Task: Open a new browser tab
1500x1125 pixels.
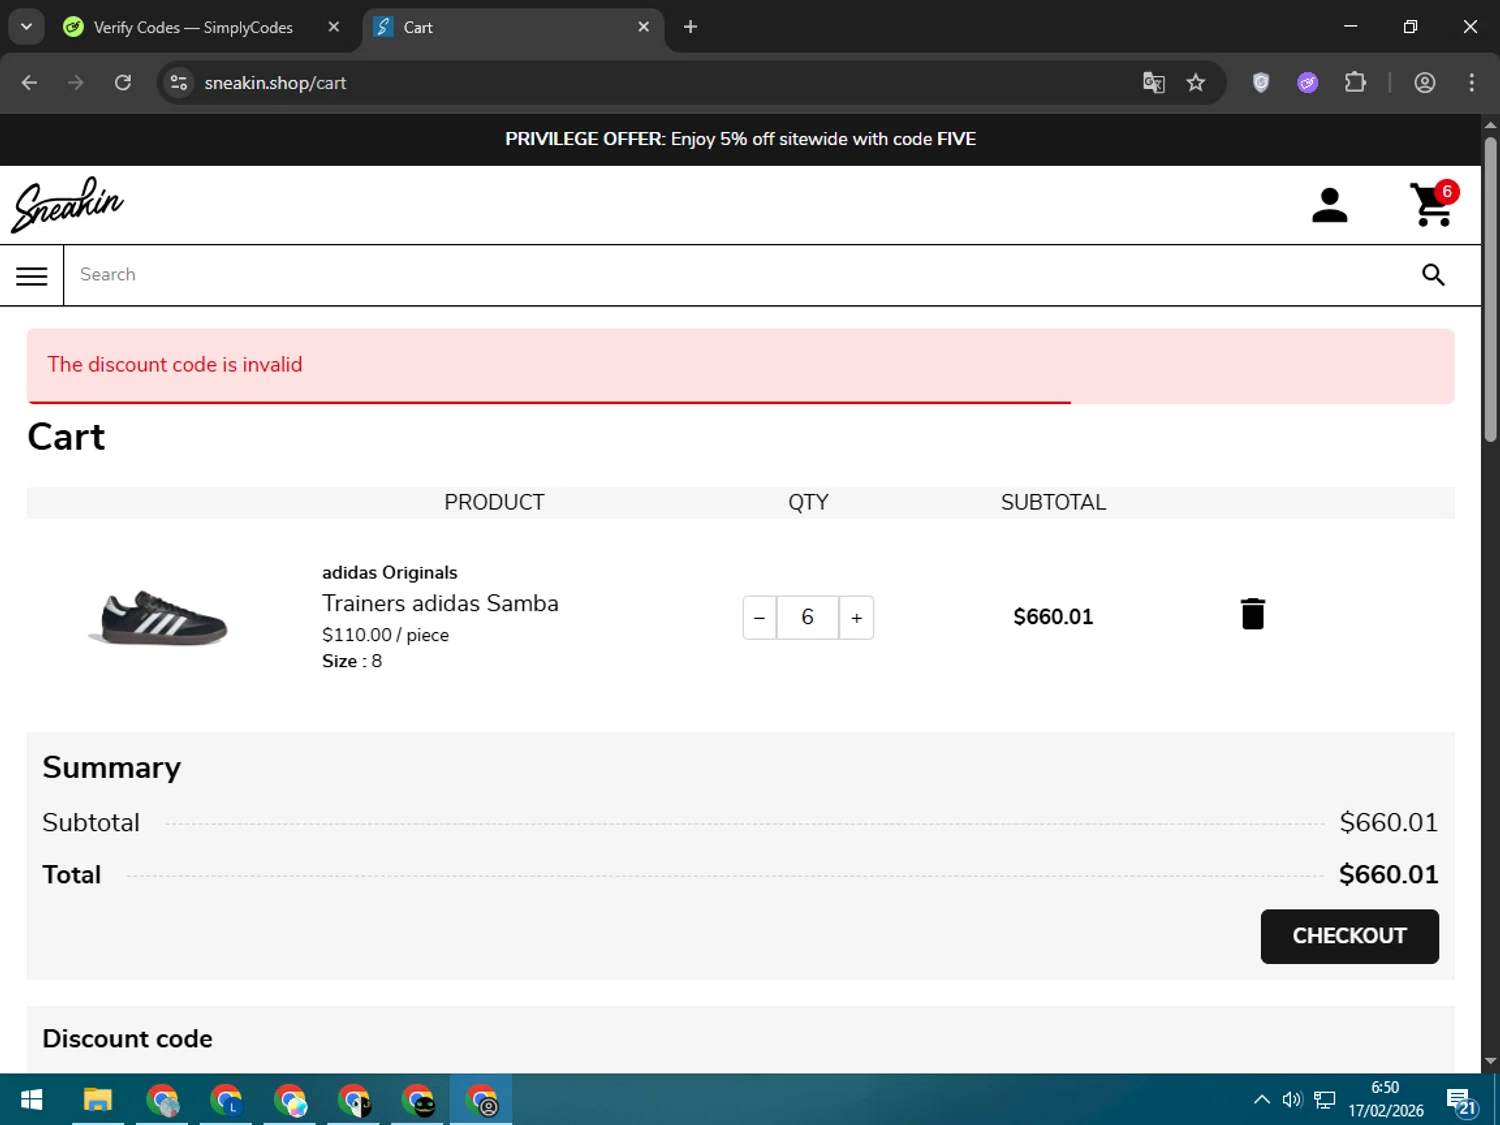Action: tap(690, 27)
